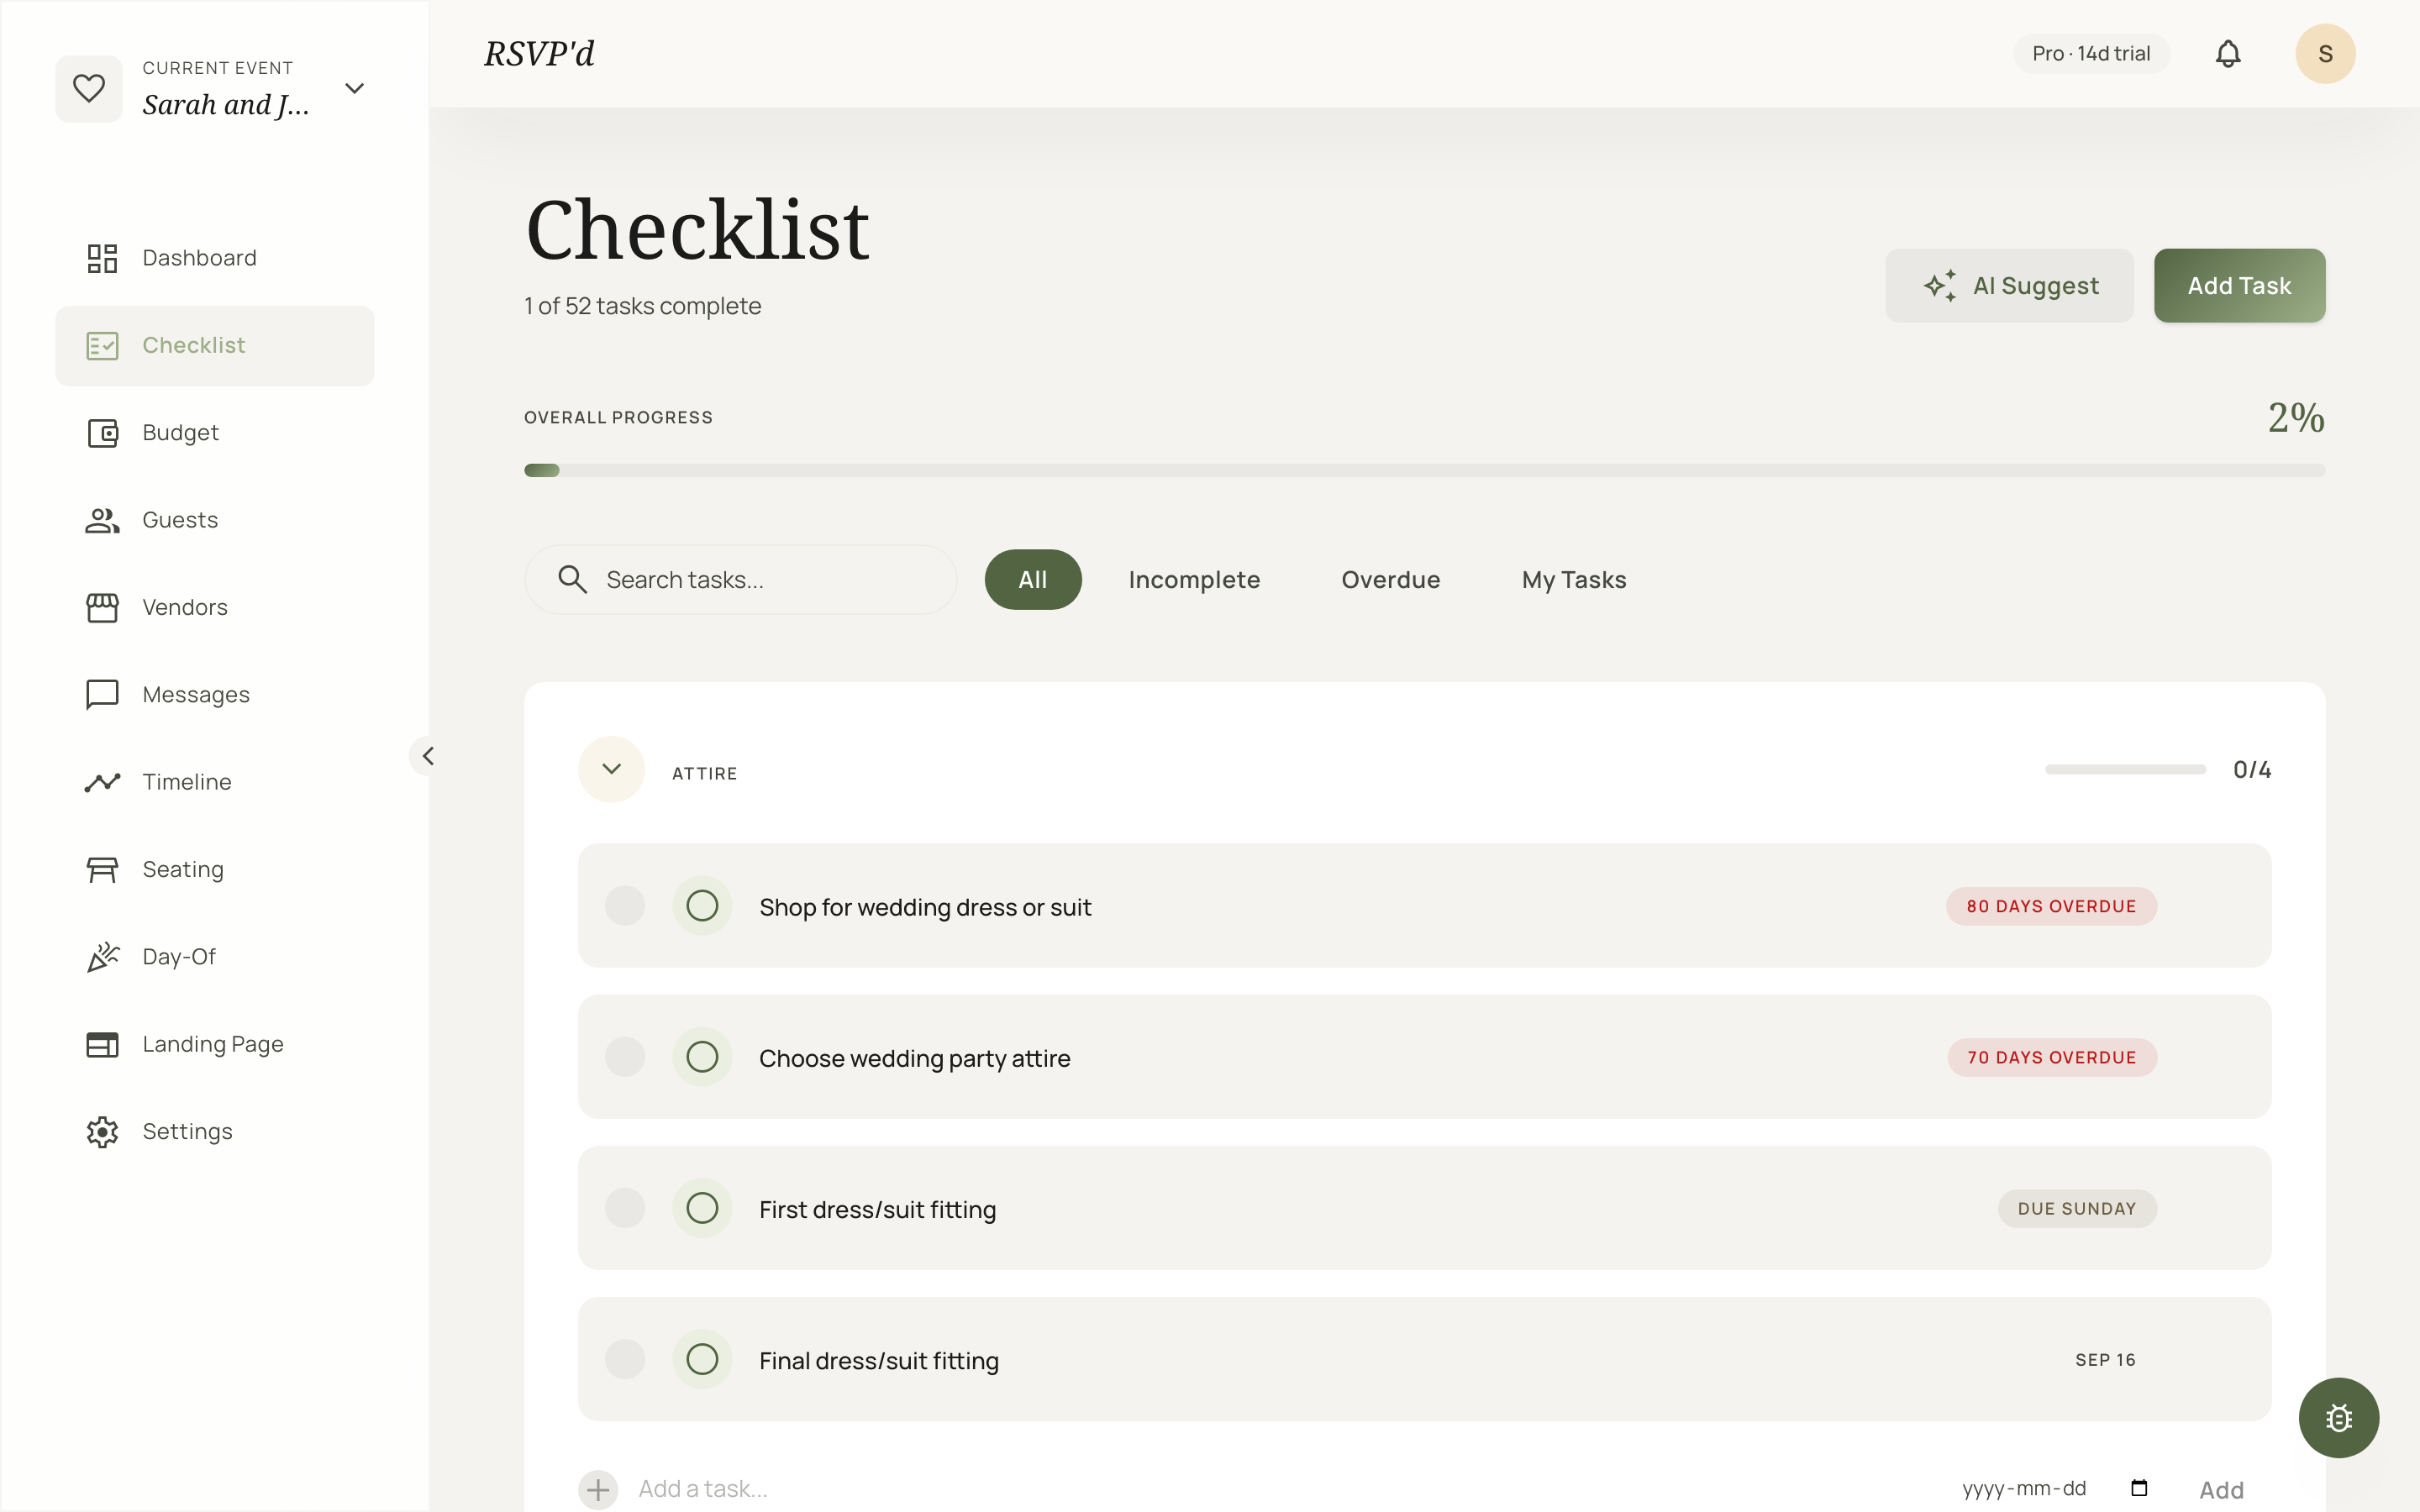This screenshot has height=1512, width=2420.
Task: Click the RSVP'd logo
Action: point(539,54)
